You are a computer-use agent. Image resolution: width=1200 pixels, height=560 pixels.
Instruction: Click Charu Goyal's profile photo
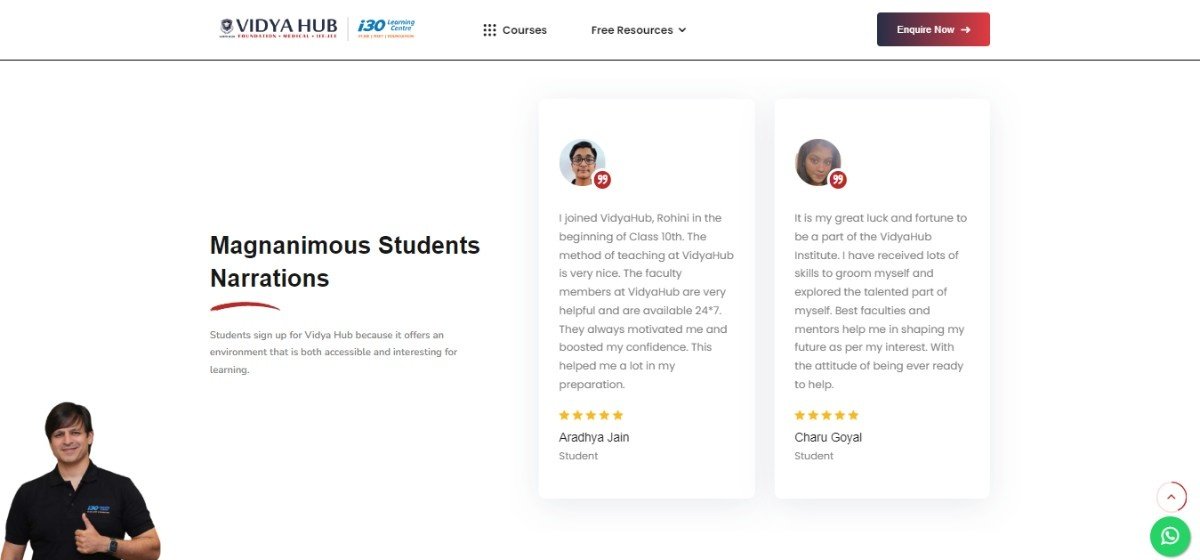click(x=815, y=161)
